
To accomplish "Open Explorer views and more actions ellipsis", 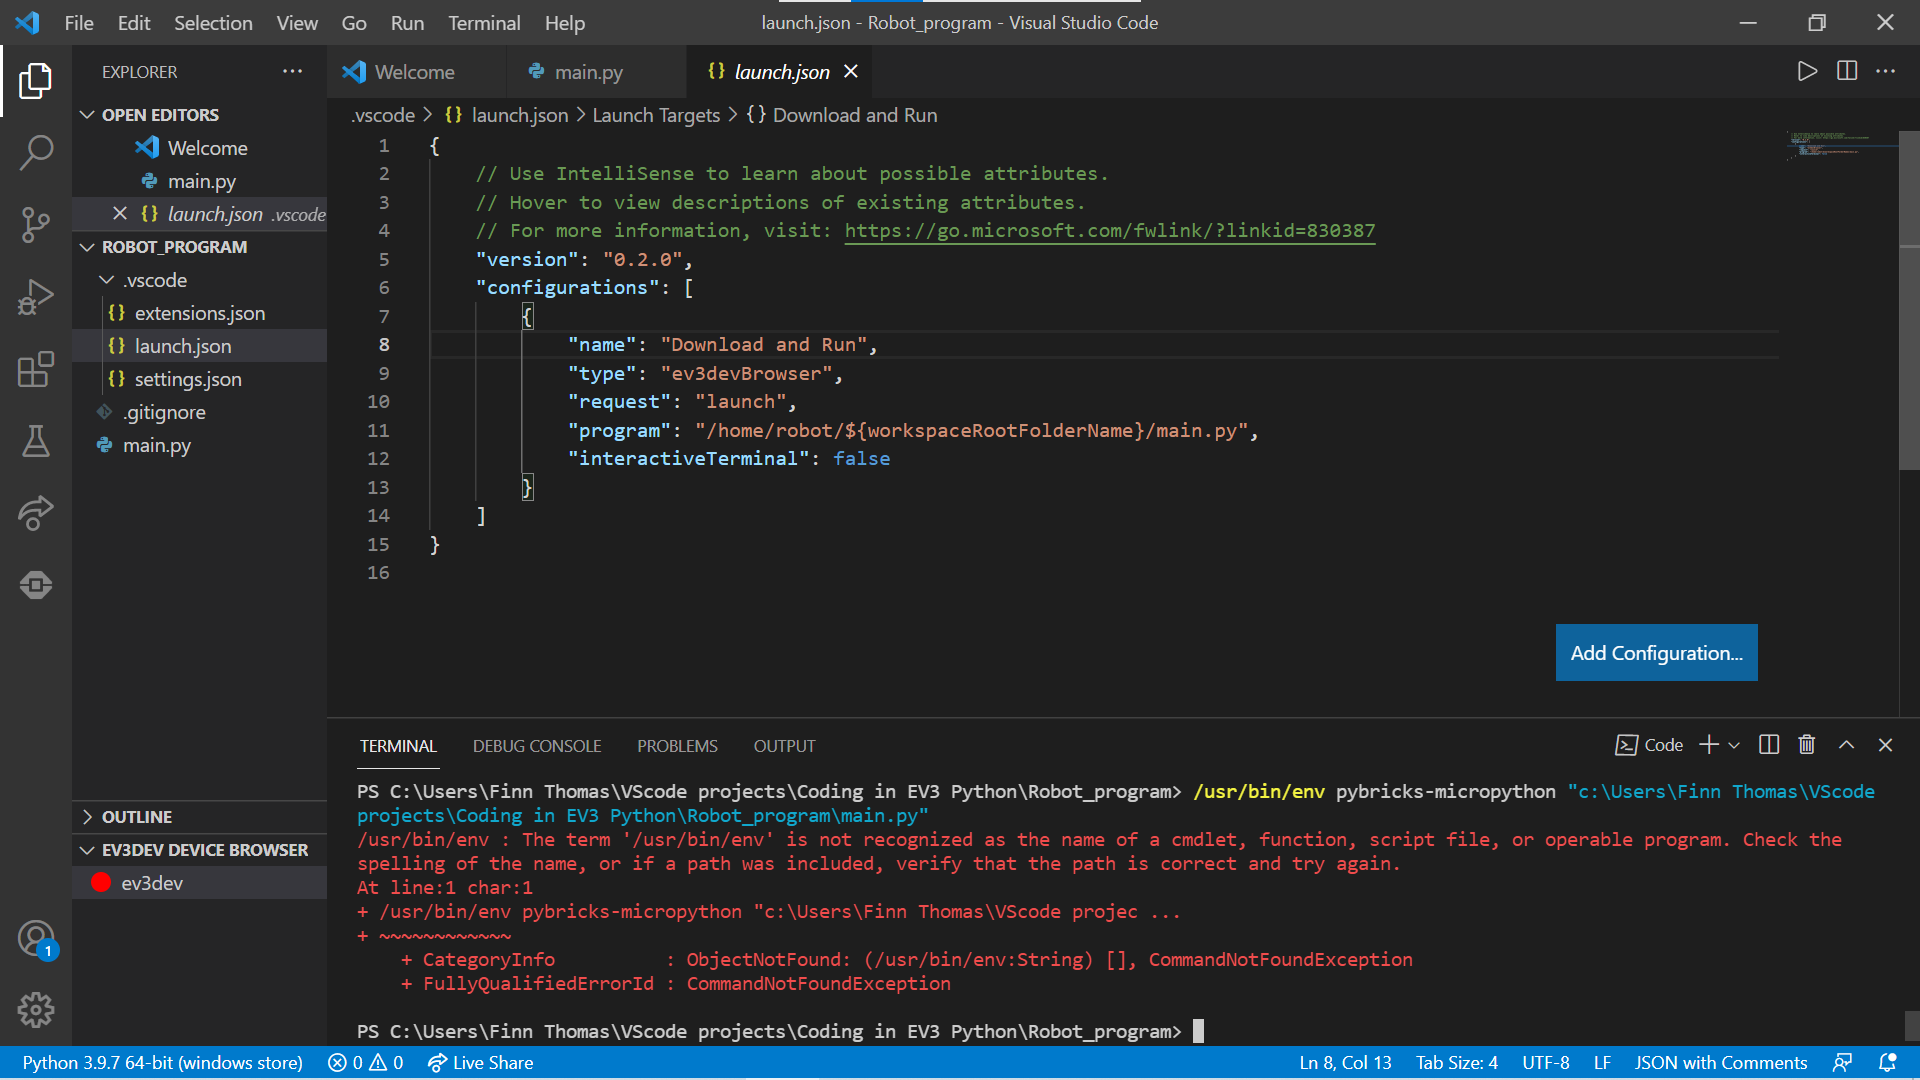I will 292,71.
